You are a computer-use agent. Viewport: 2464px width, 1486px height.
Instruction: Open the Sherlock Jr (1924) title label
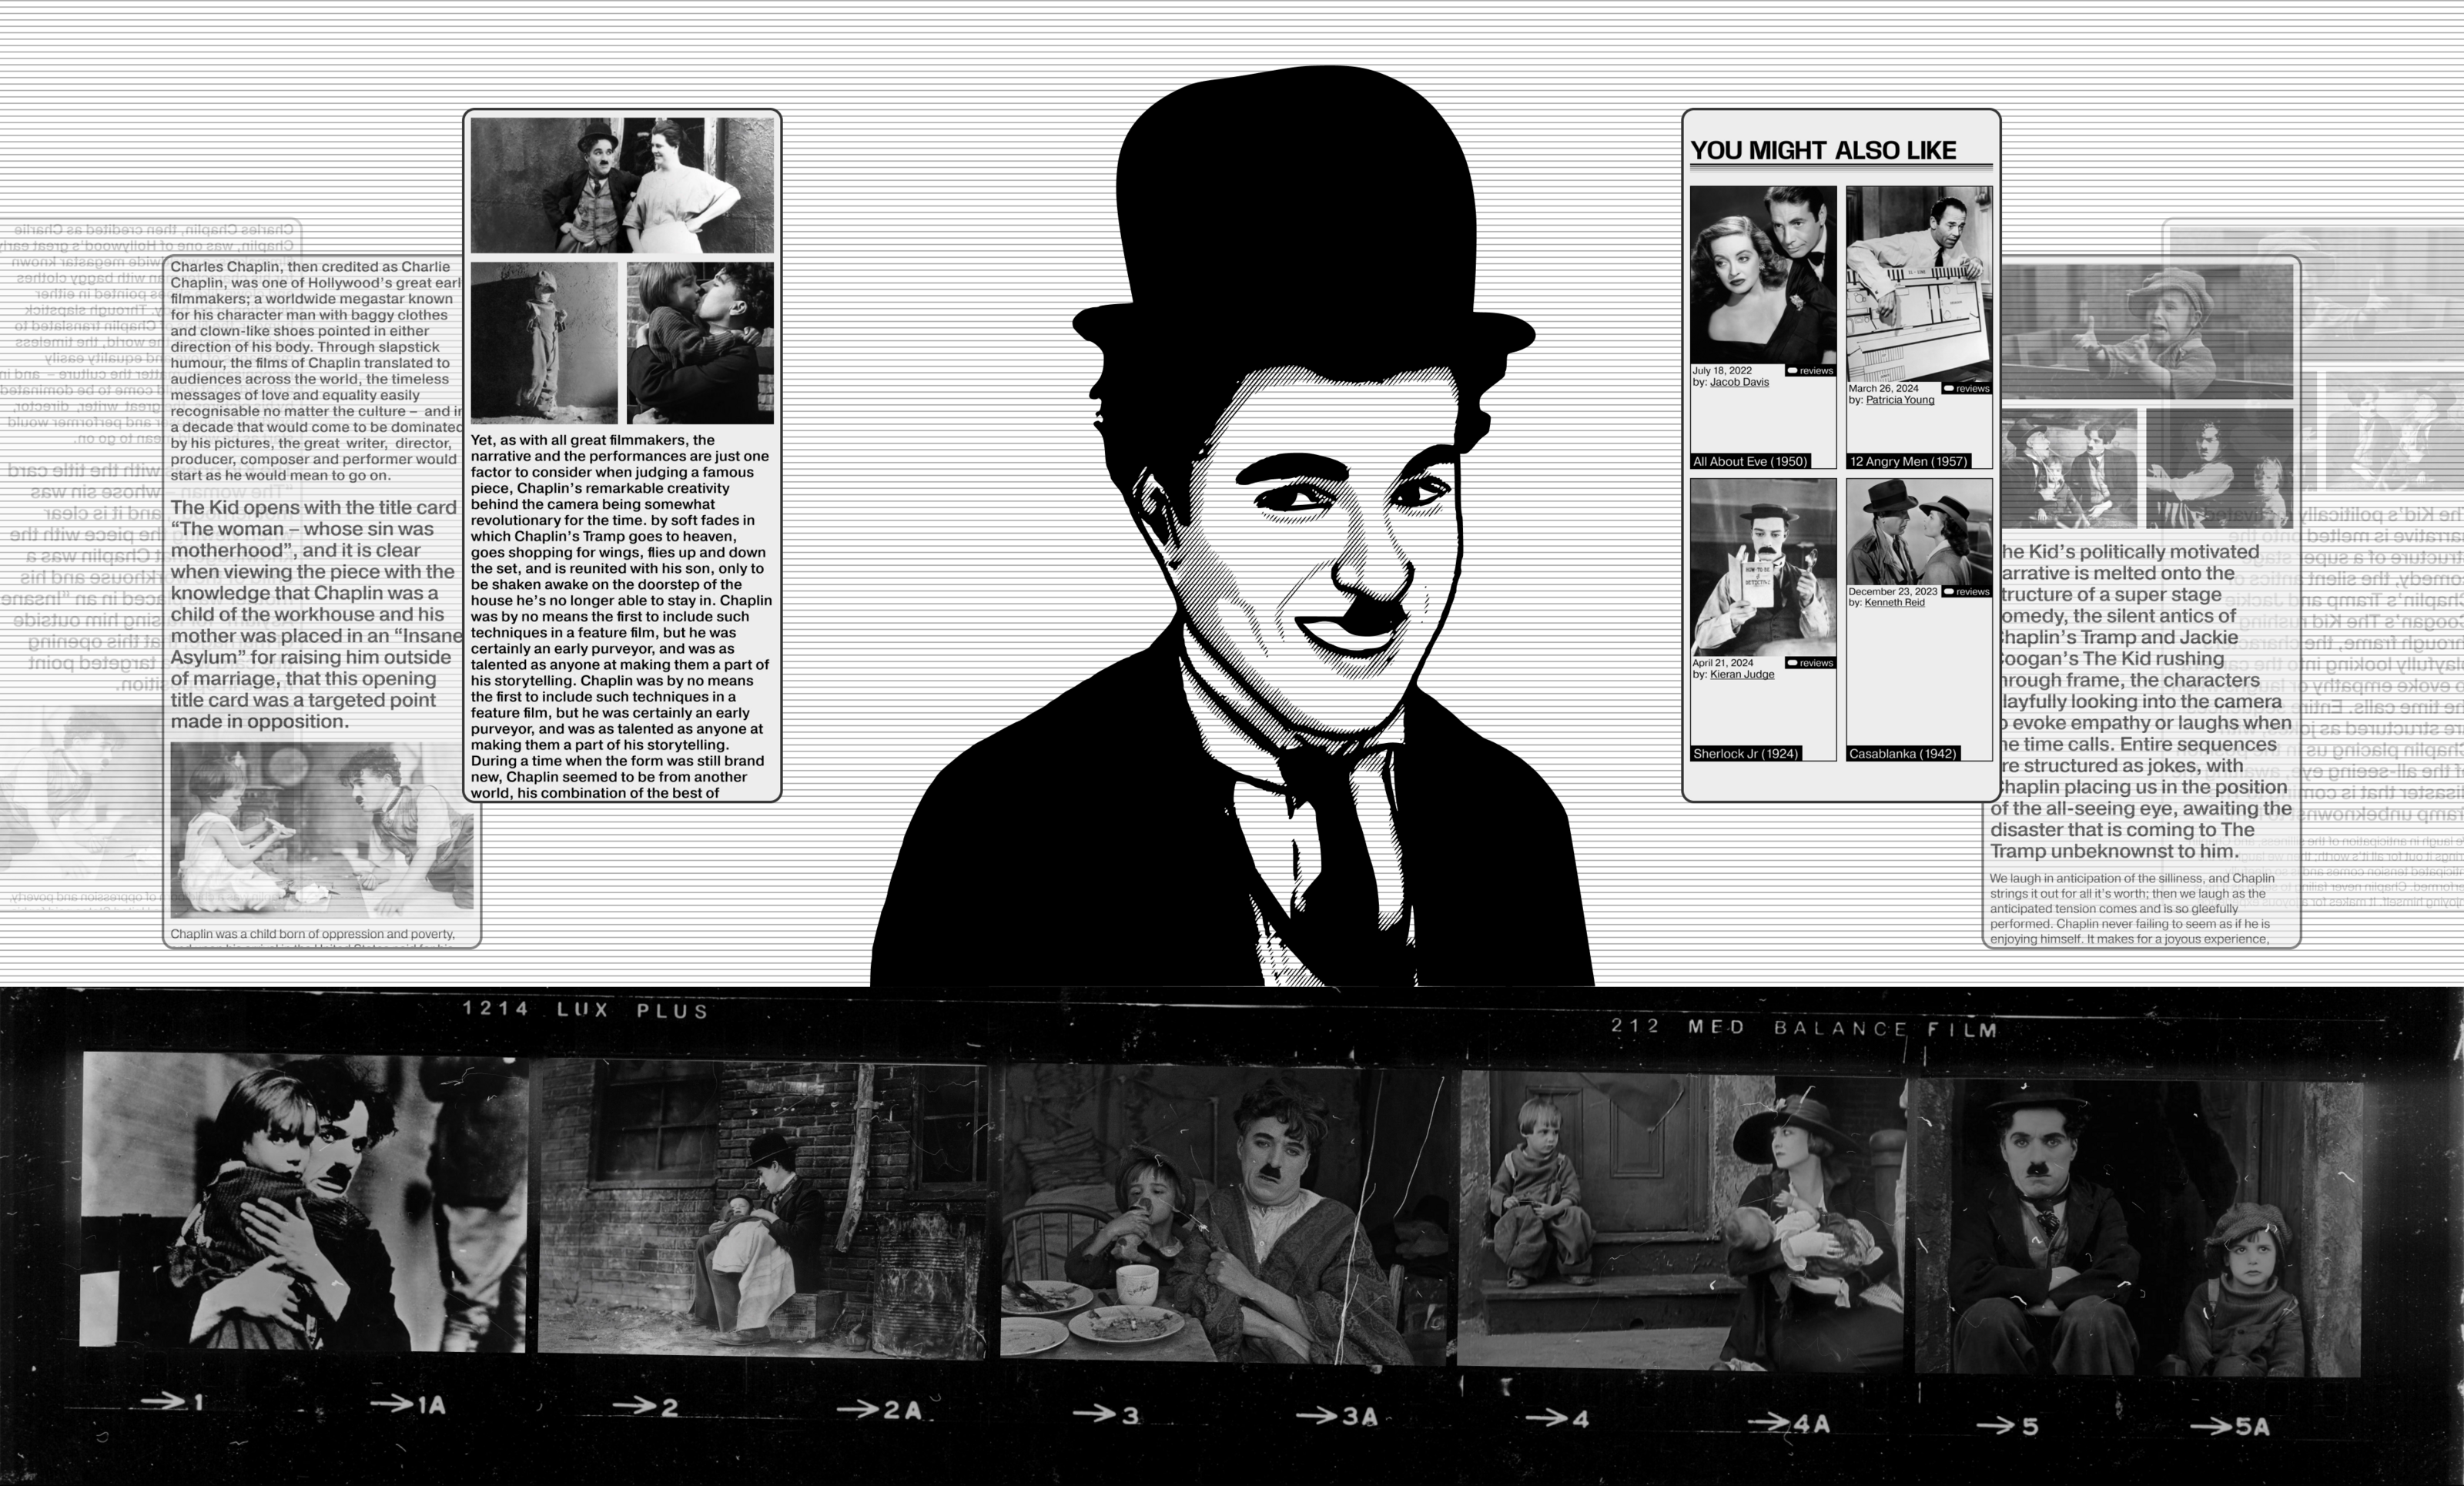[x=1745, y=754]
